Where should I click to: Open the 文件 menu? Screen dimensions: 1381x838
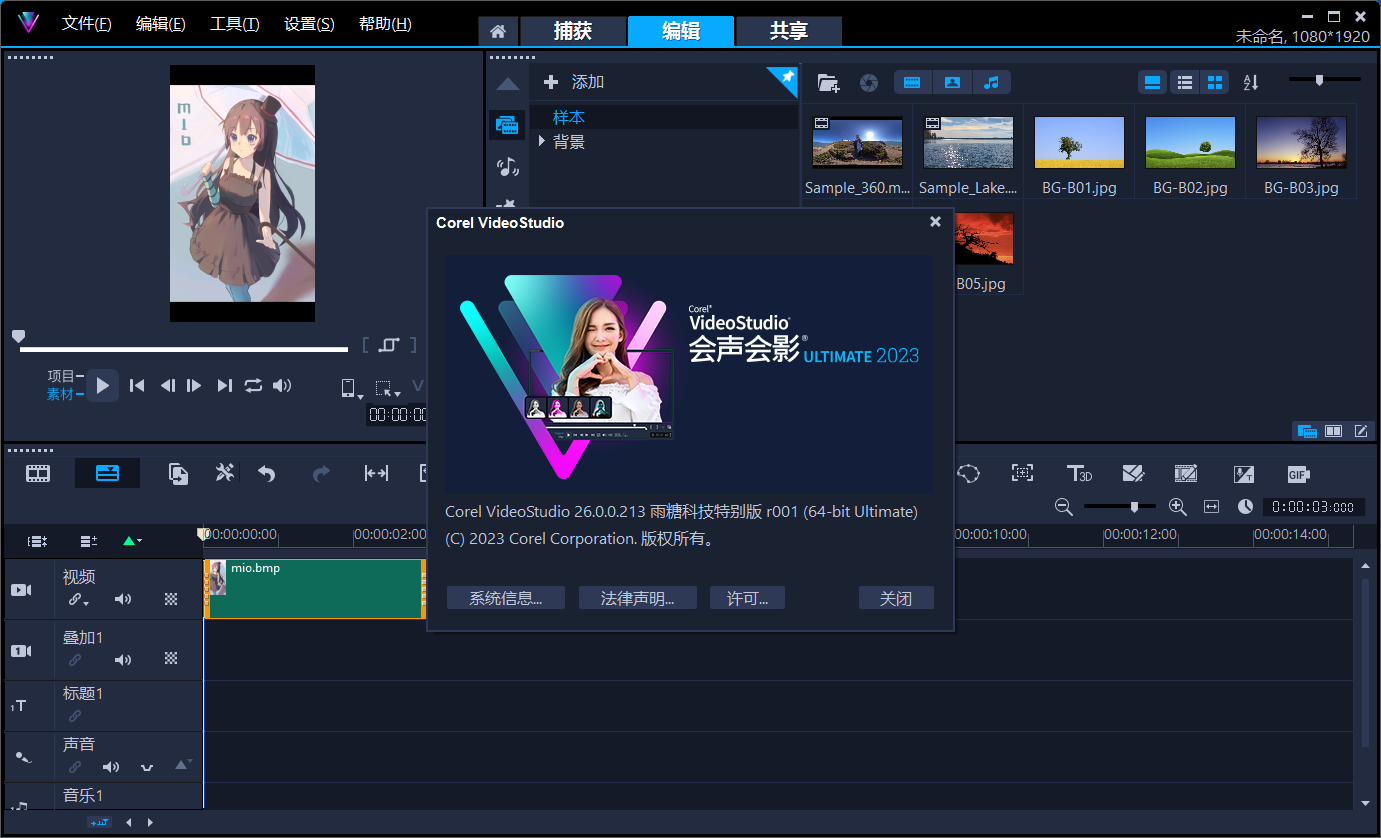point(87,24)
